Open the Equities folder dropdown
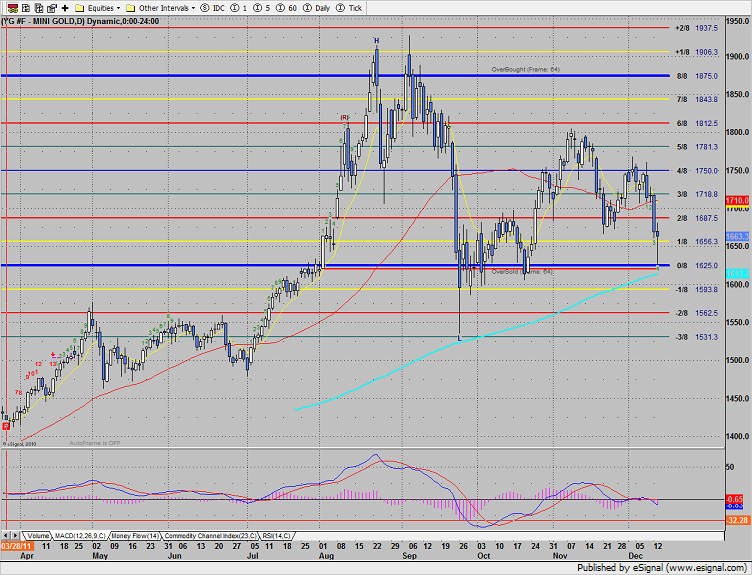 coord(98,8)
